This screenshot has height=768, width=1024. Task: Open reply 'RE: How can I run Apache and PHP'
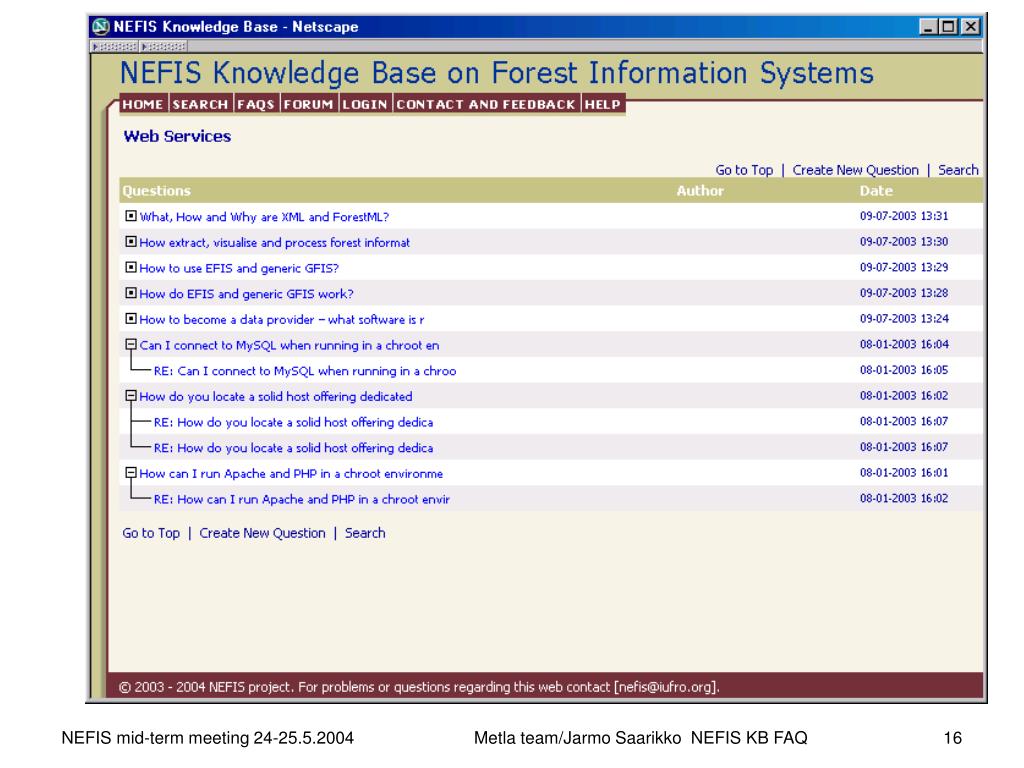[x=302, y=500]
